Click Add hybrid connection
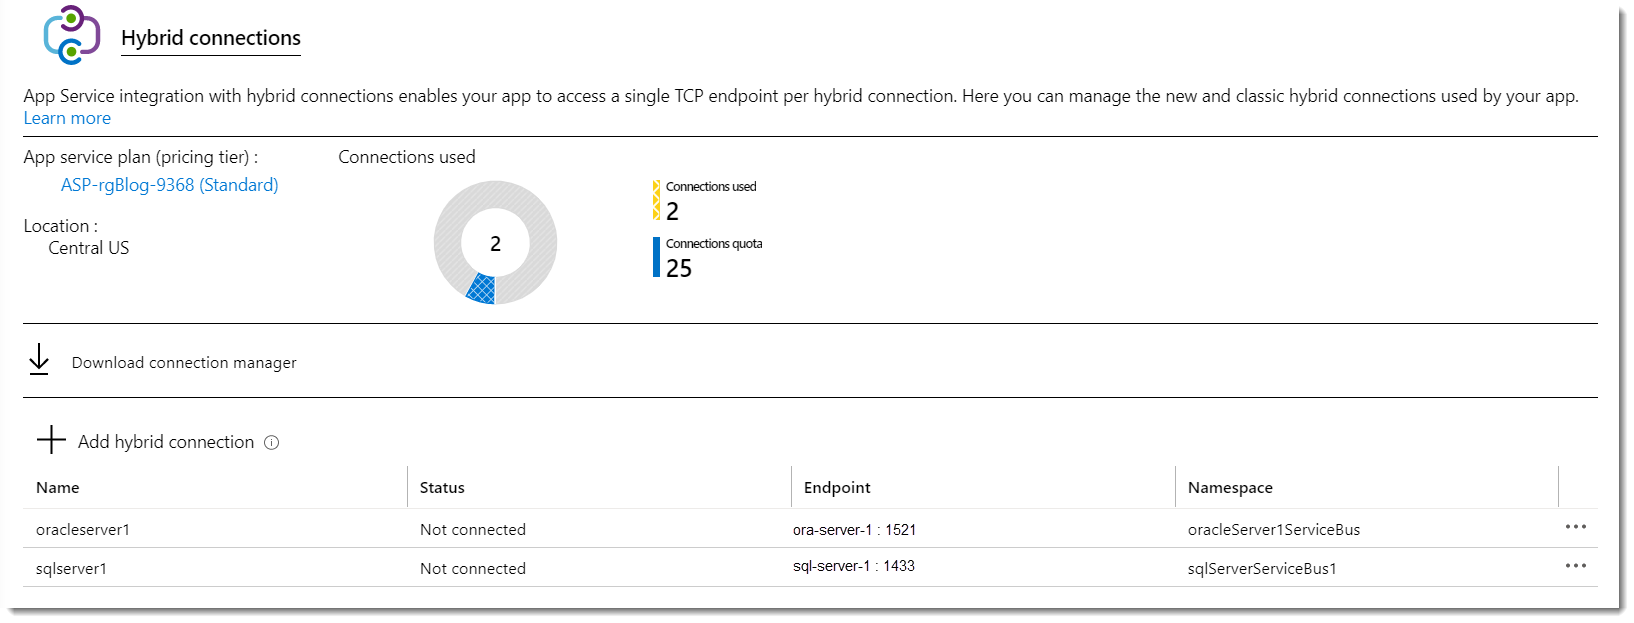 coord(166,442)
